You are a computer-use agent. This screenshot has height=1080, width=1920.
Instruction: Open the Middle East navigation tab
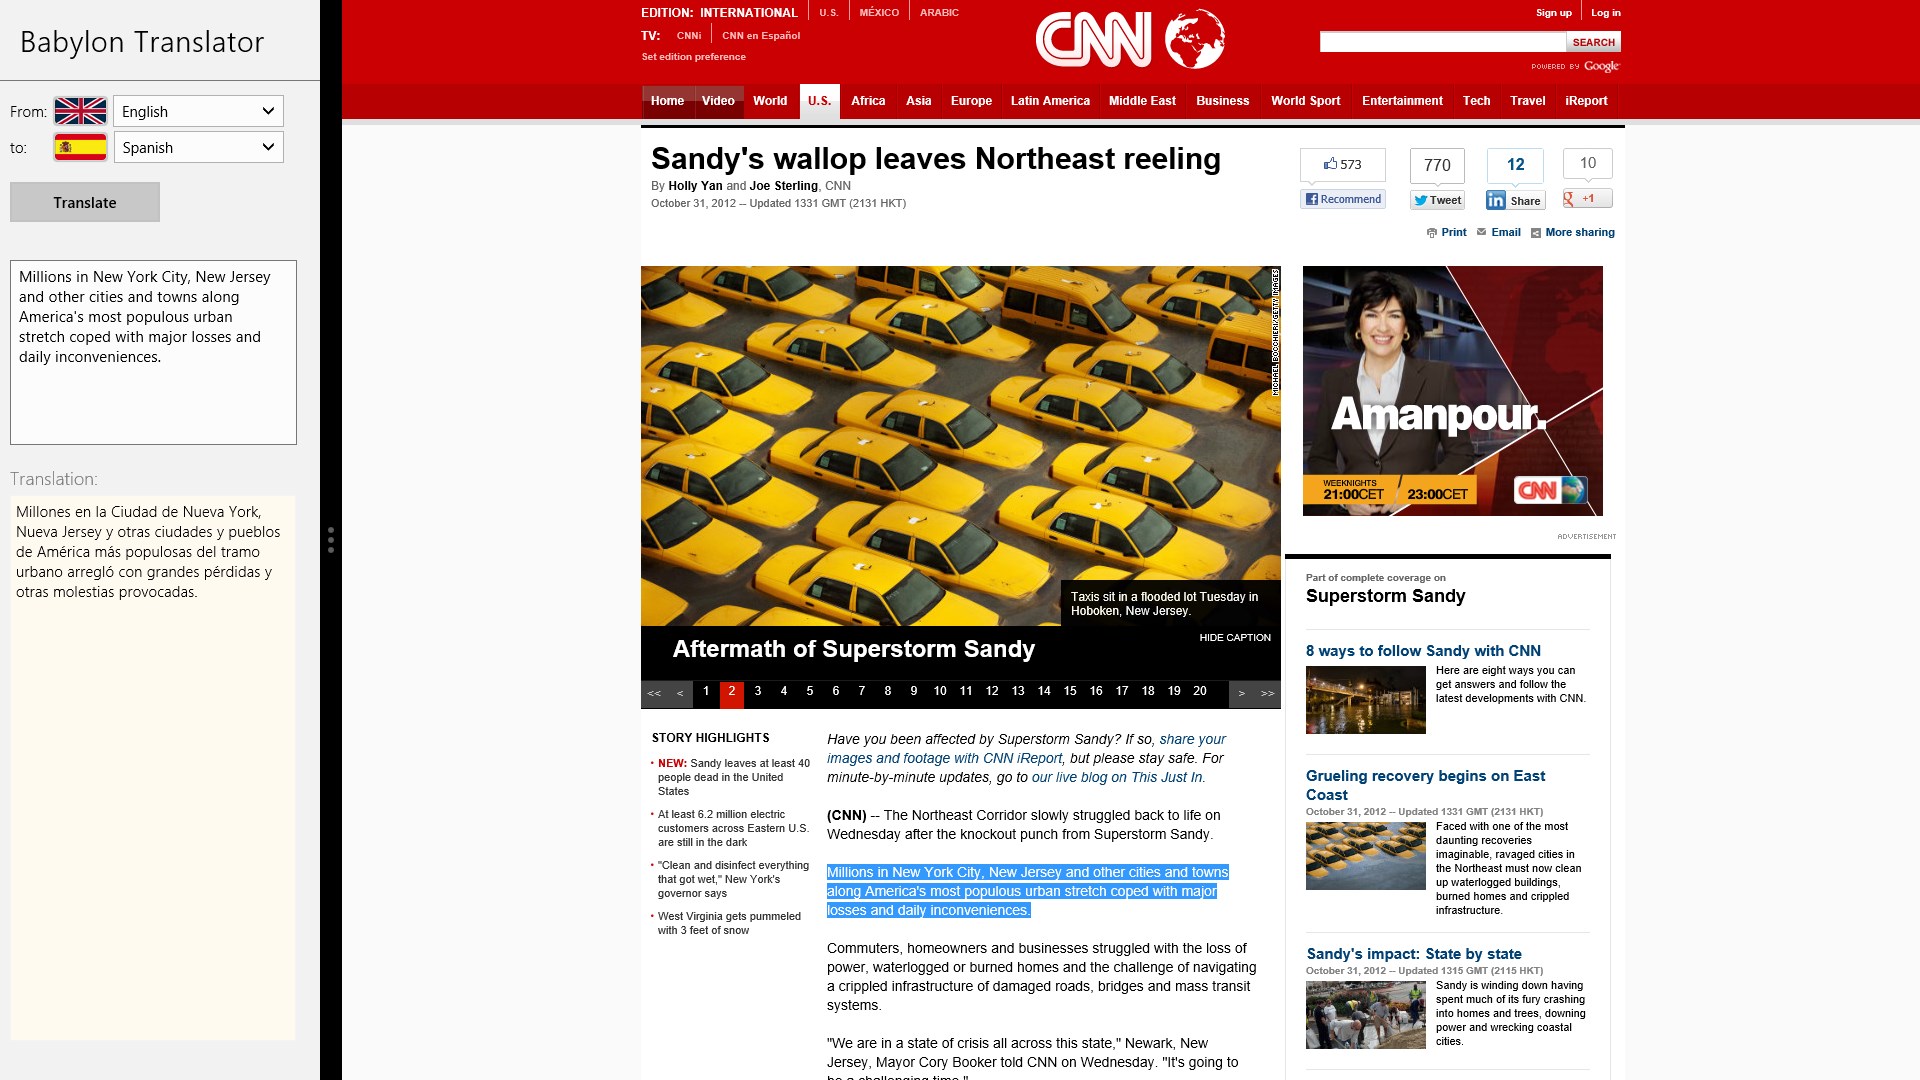(x=1142, y=101)
